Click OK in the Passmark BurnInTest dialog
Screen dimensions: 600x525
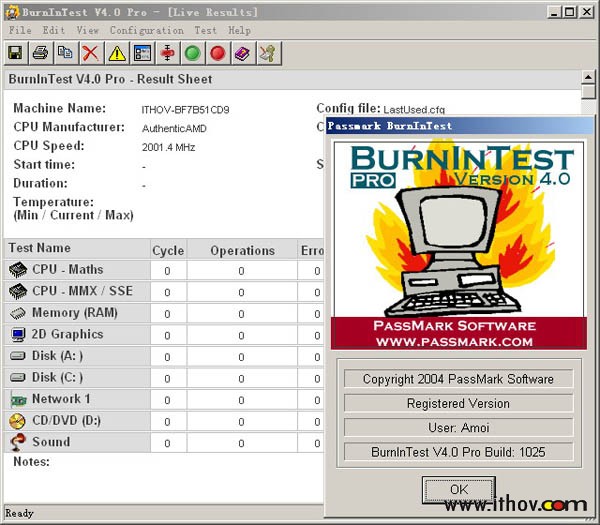click(x=459, y=489)
